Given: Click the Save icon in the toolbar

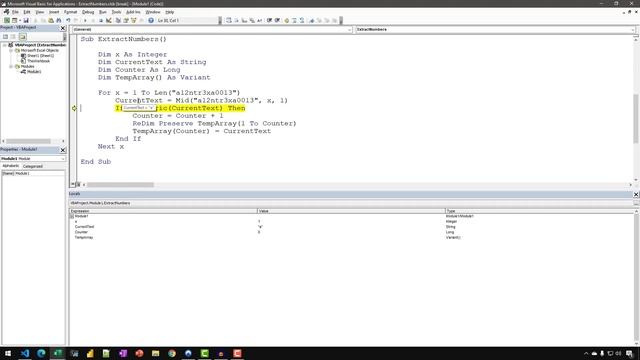Looking at the screenshot, I should click(26, 20).
